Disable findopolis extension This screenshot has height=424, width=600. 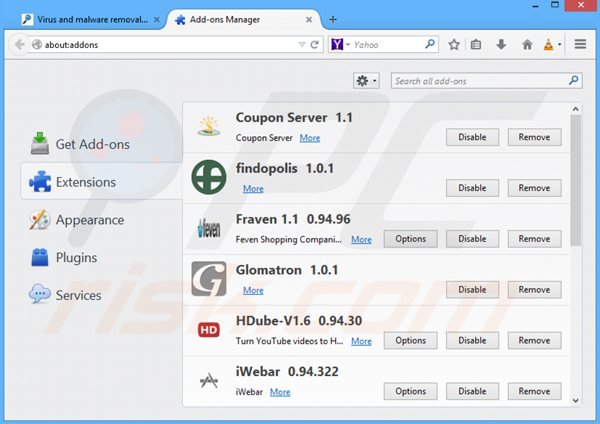(x=472, y=188)
